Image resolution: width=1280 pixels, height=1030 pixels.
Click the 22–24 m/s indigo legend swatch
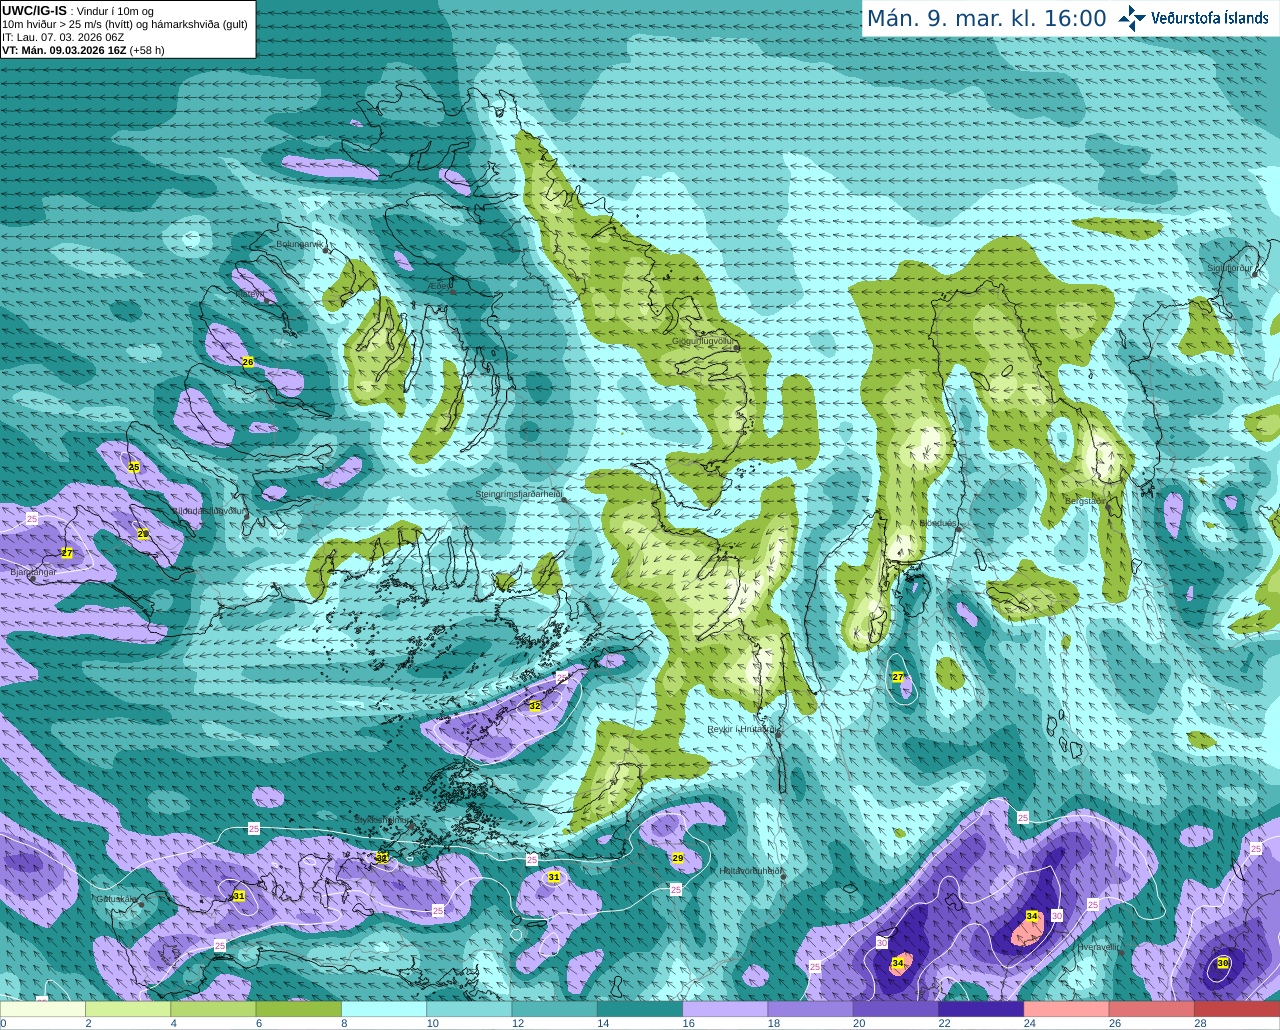click(x=981, y=1009)
